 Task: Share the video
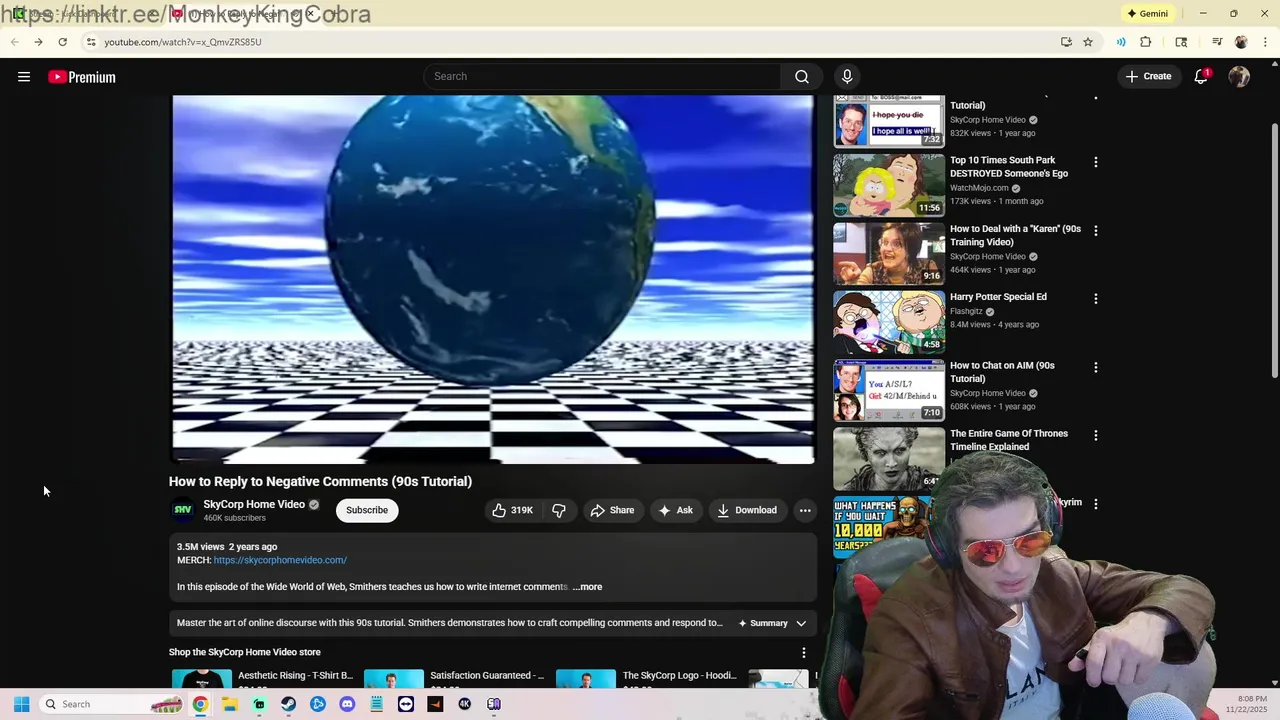tap(612, 510)
